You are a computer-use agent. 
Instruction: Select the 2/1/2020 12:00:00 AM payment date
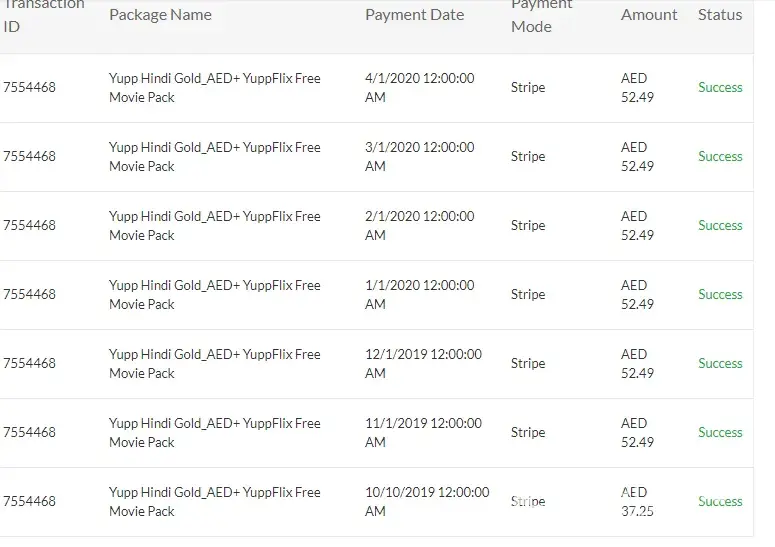point(420,226)
